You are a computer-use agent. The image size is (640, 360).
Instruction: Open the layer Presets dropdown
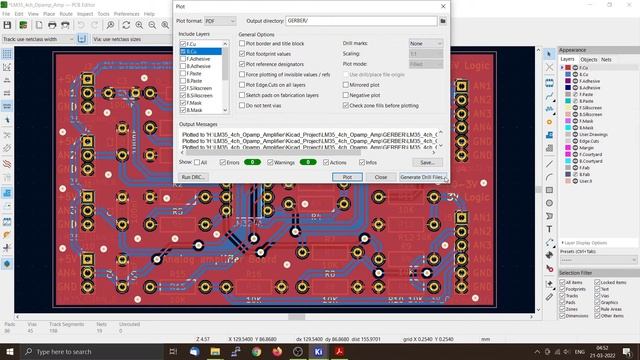[598, 260]
